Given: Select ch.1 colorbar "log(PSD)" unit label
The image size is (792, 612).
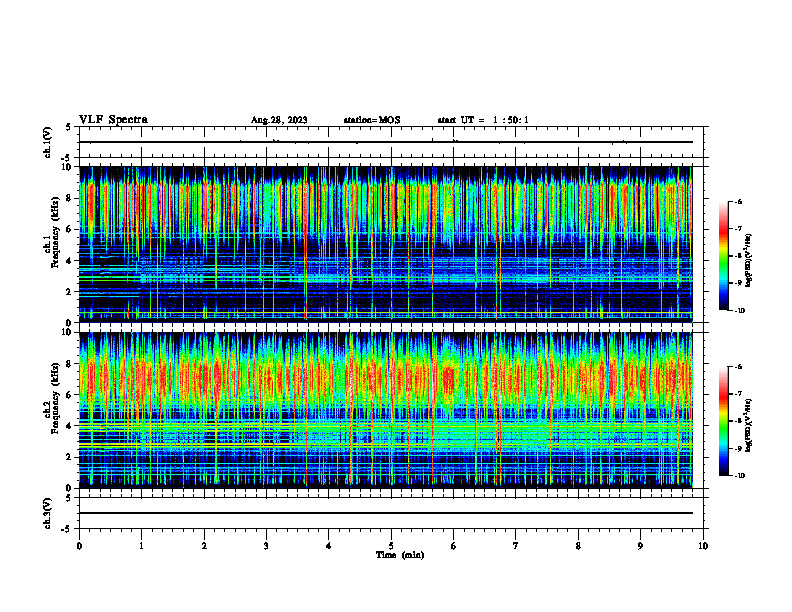Looking at the screenshot, I should pos(749,261).
